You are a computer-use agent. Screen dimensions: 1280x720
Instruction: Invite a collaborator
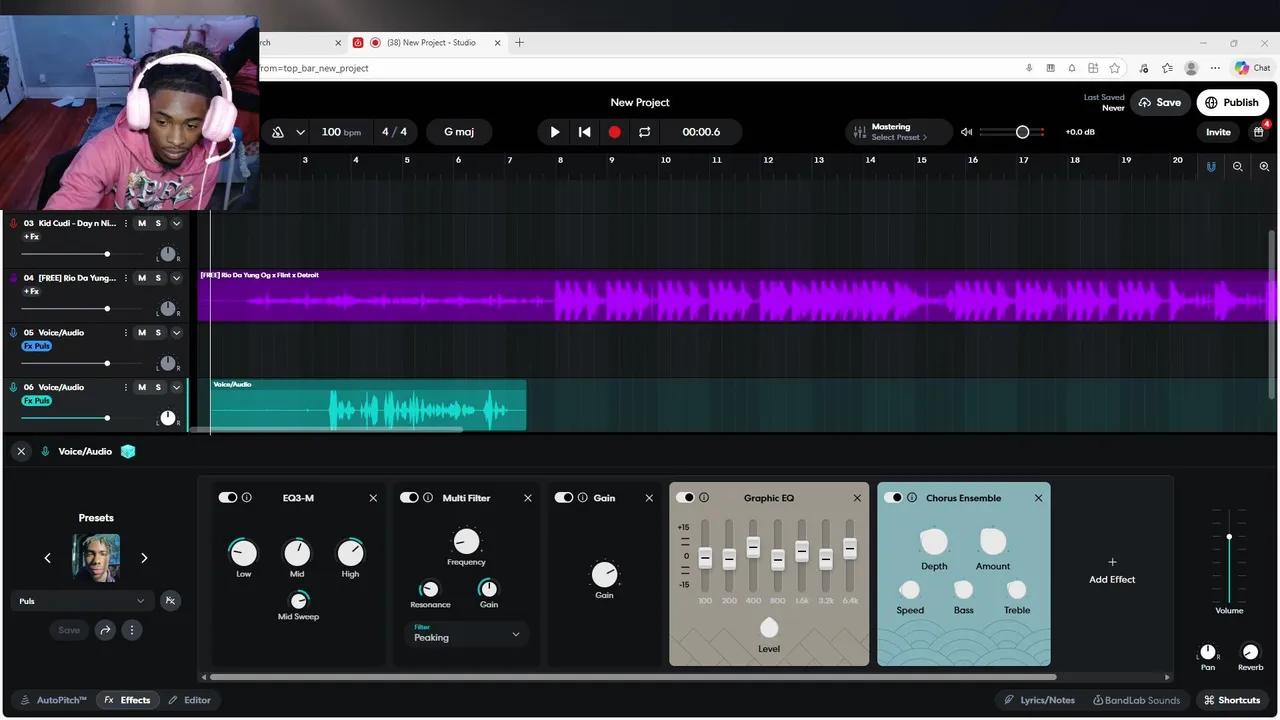pos(1218,132)
